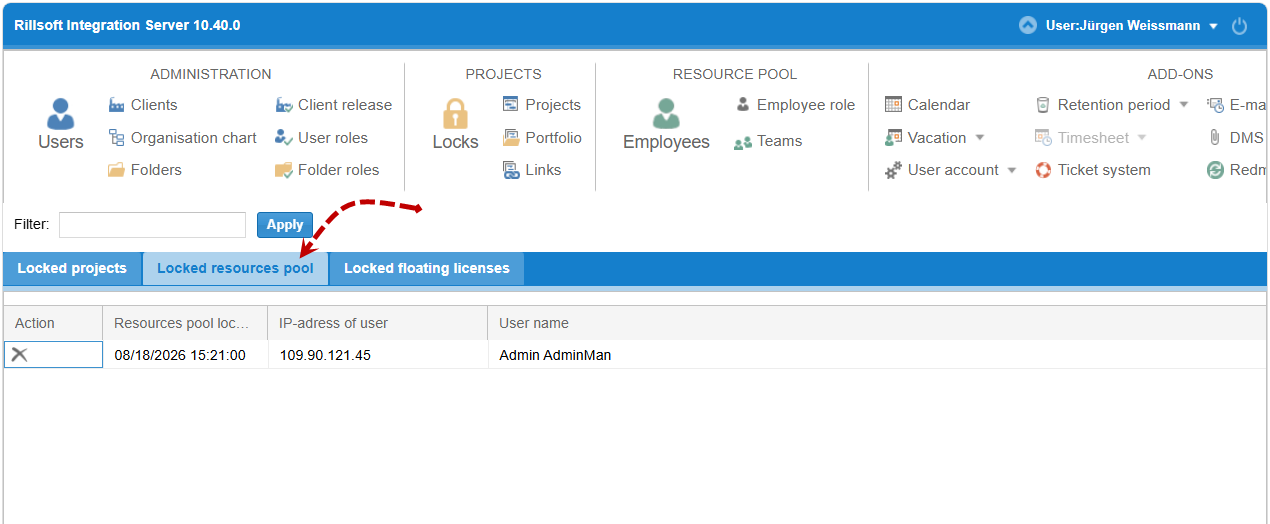The height and width of the screenshot is (524, 1270).
Task: Sort by IP-adress of user column
Action: [377, 323]
